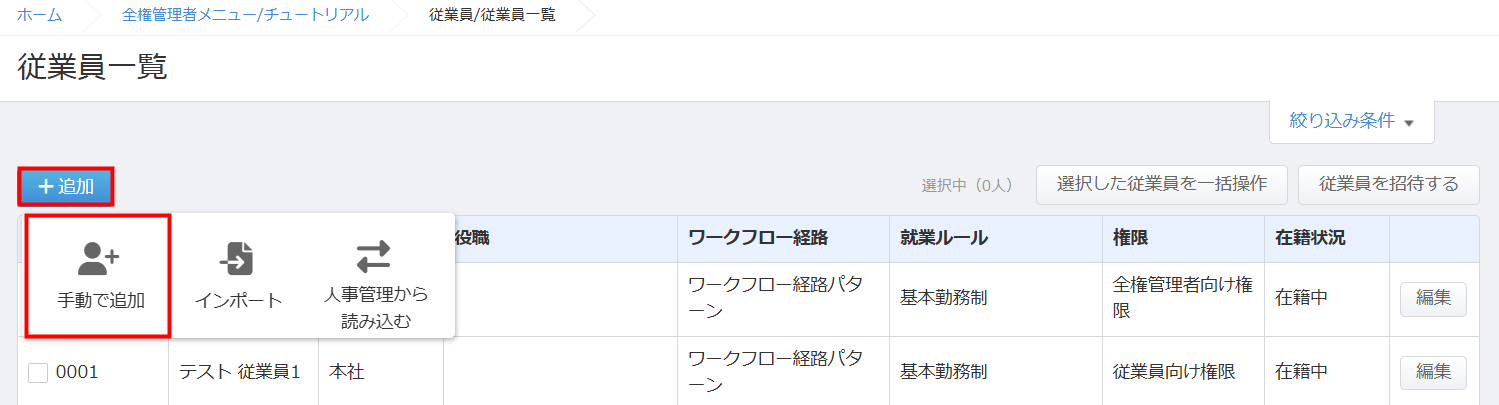Screen dimensions: 1499x405
Task: Select the テスト 従業員1 name cell
Action: (x=240, y=372)
